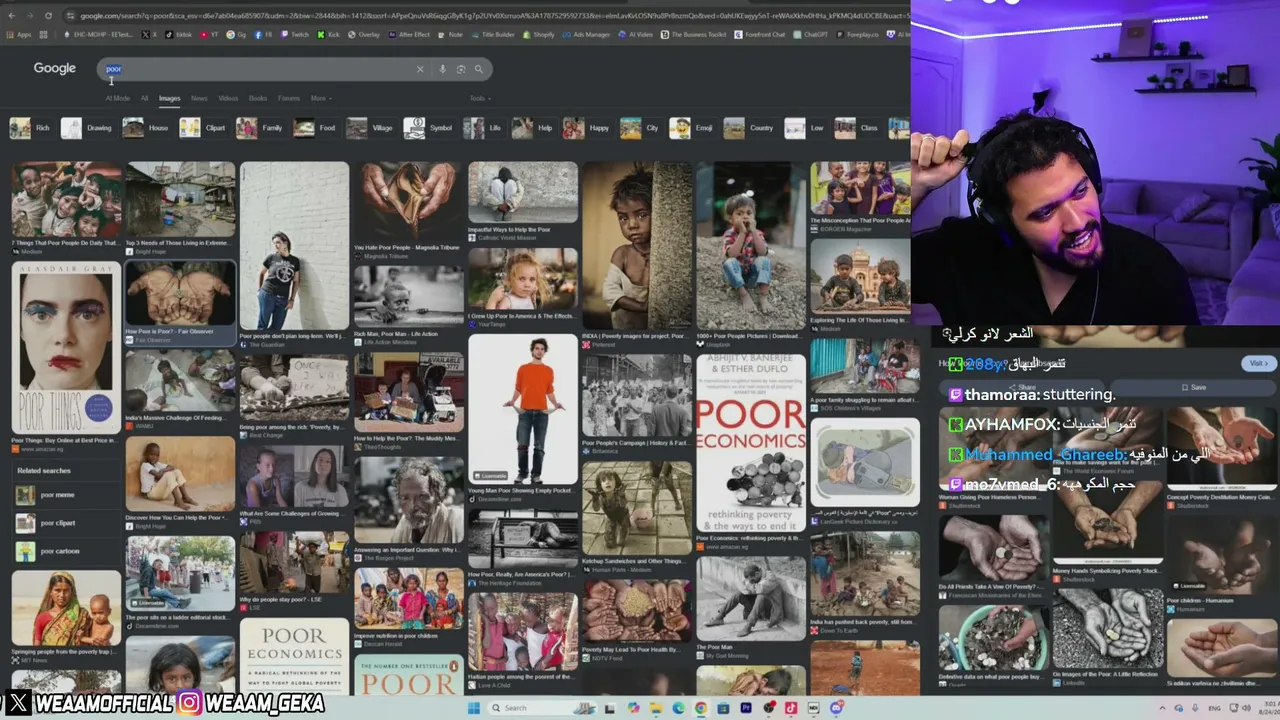Click the magnifier search submit icon

479,69
